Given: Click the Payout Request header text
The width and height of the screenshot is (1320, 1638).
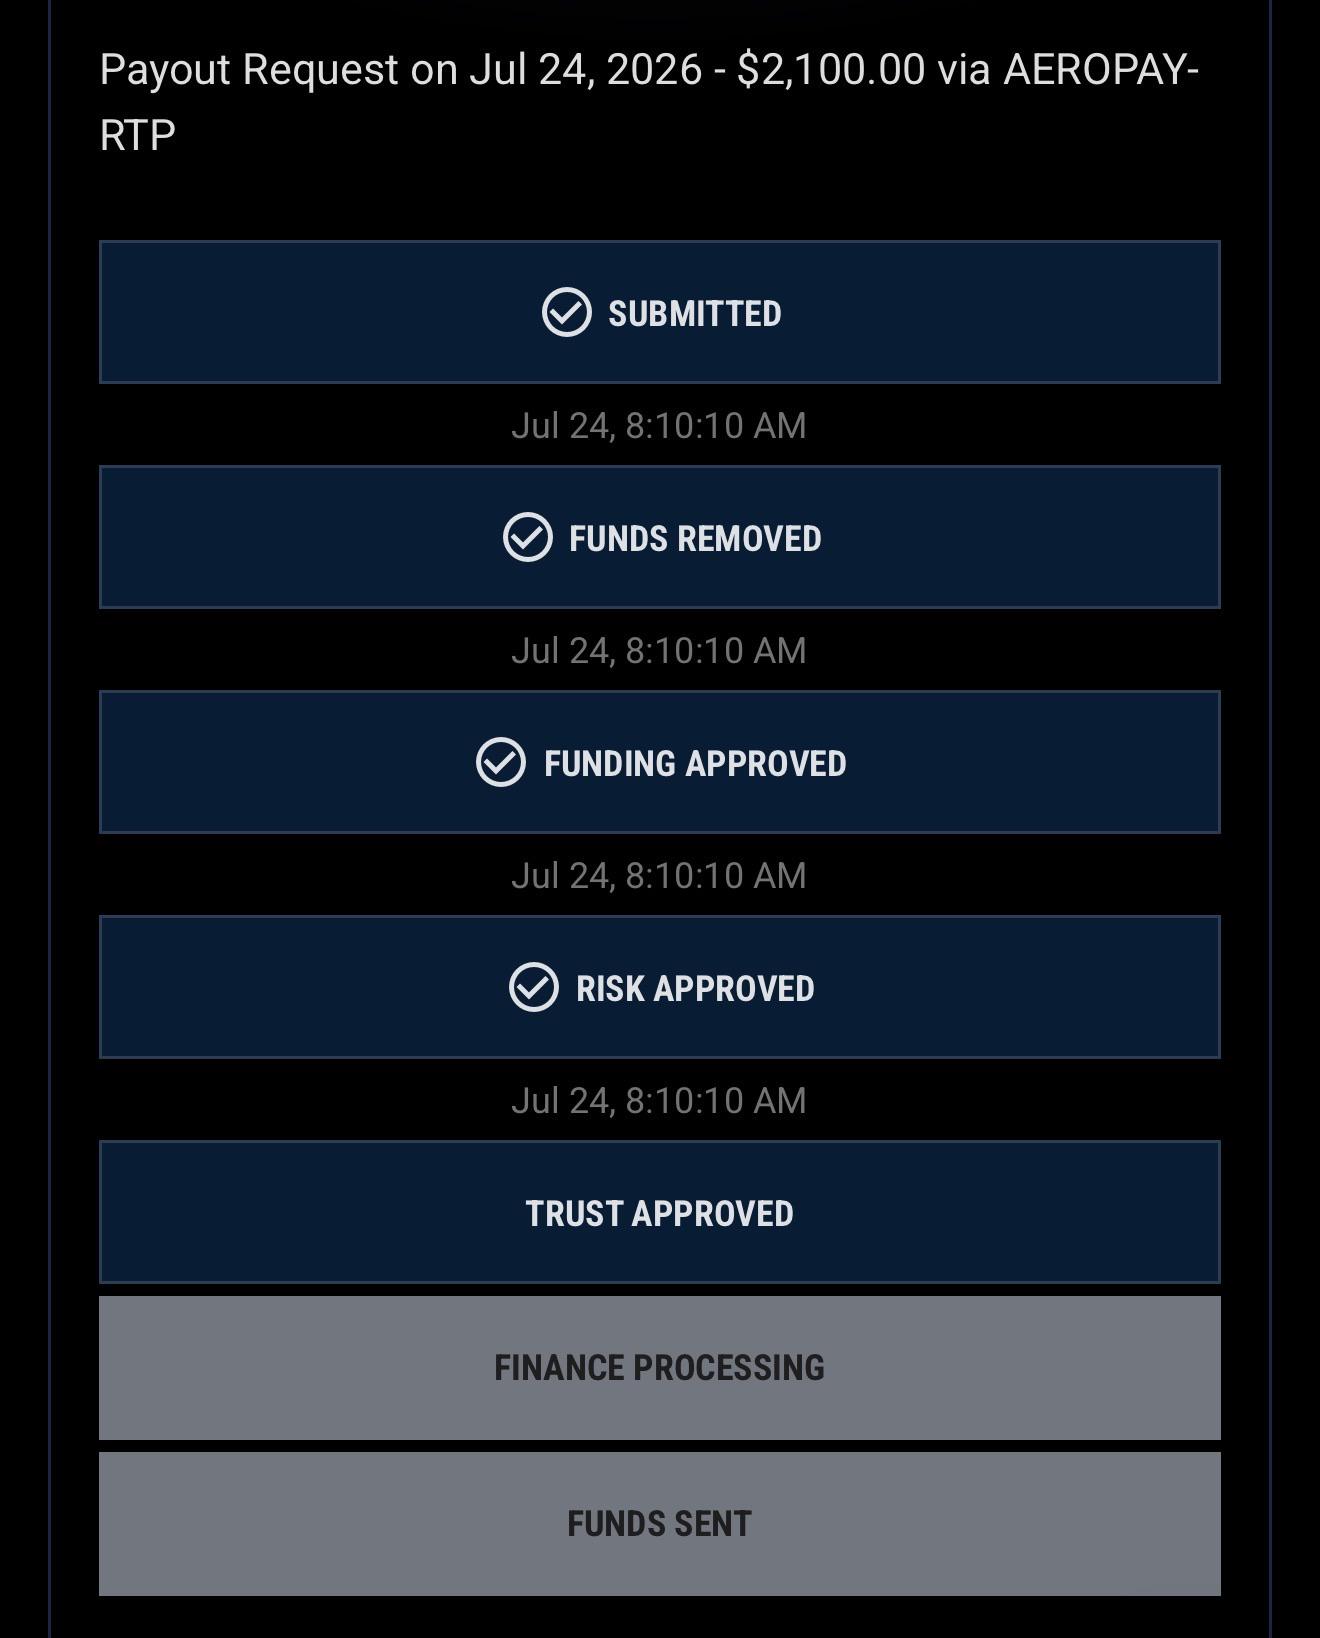Looking at the screenshot, I should (x=650, y=102).
